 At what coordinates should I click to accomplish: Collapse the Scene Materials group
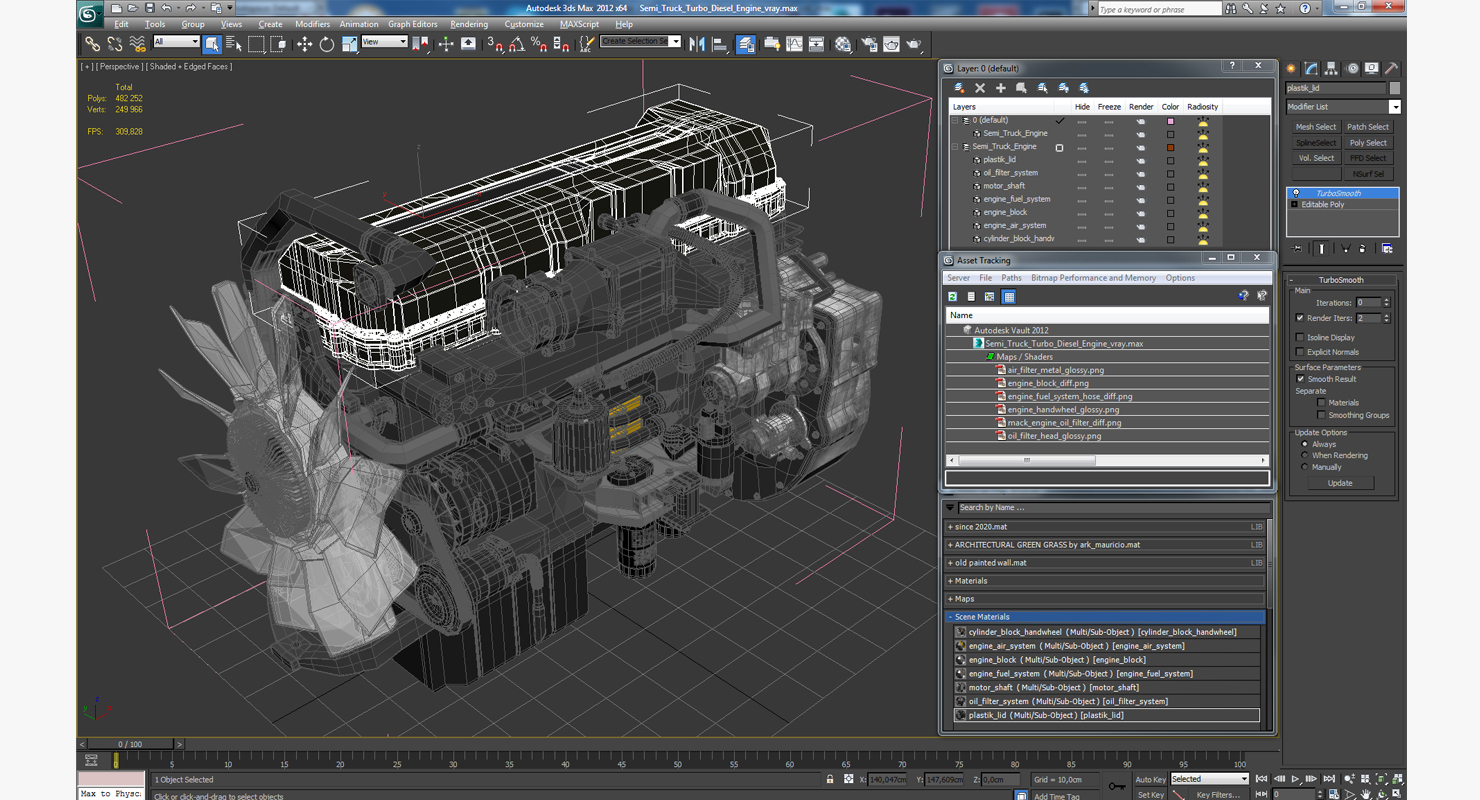pos(1105,617)
